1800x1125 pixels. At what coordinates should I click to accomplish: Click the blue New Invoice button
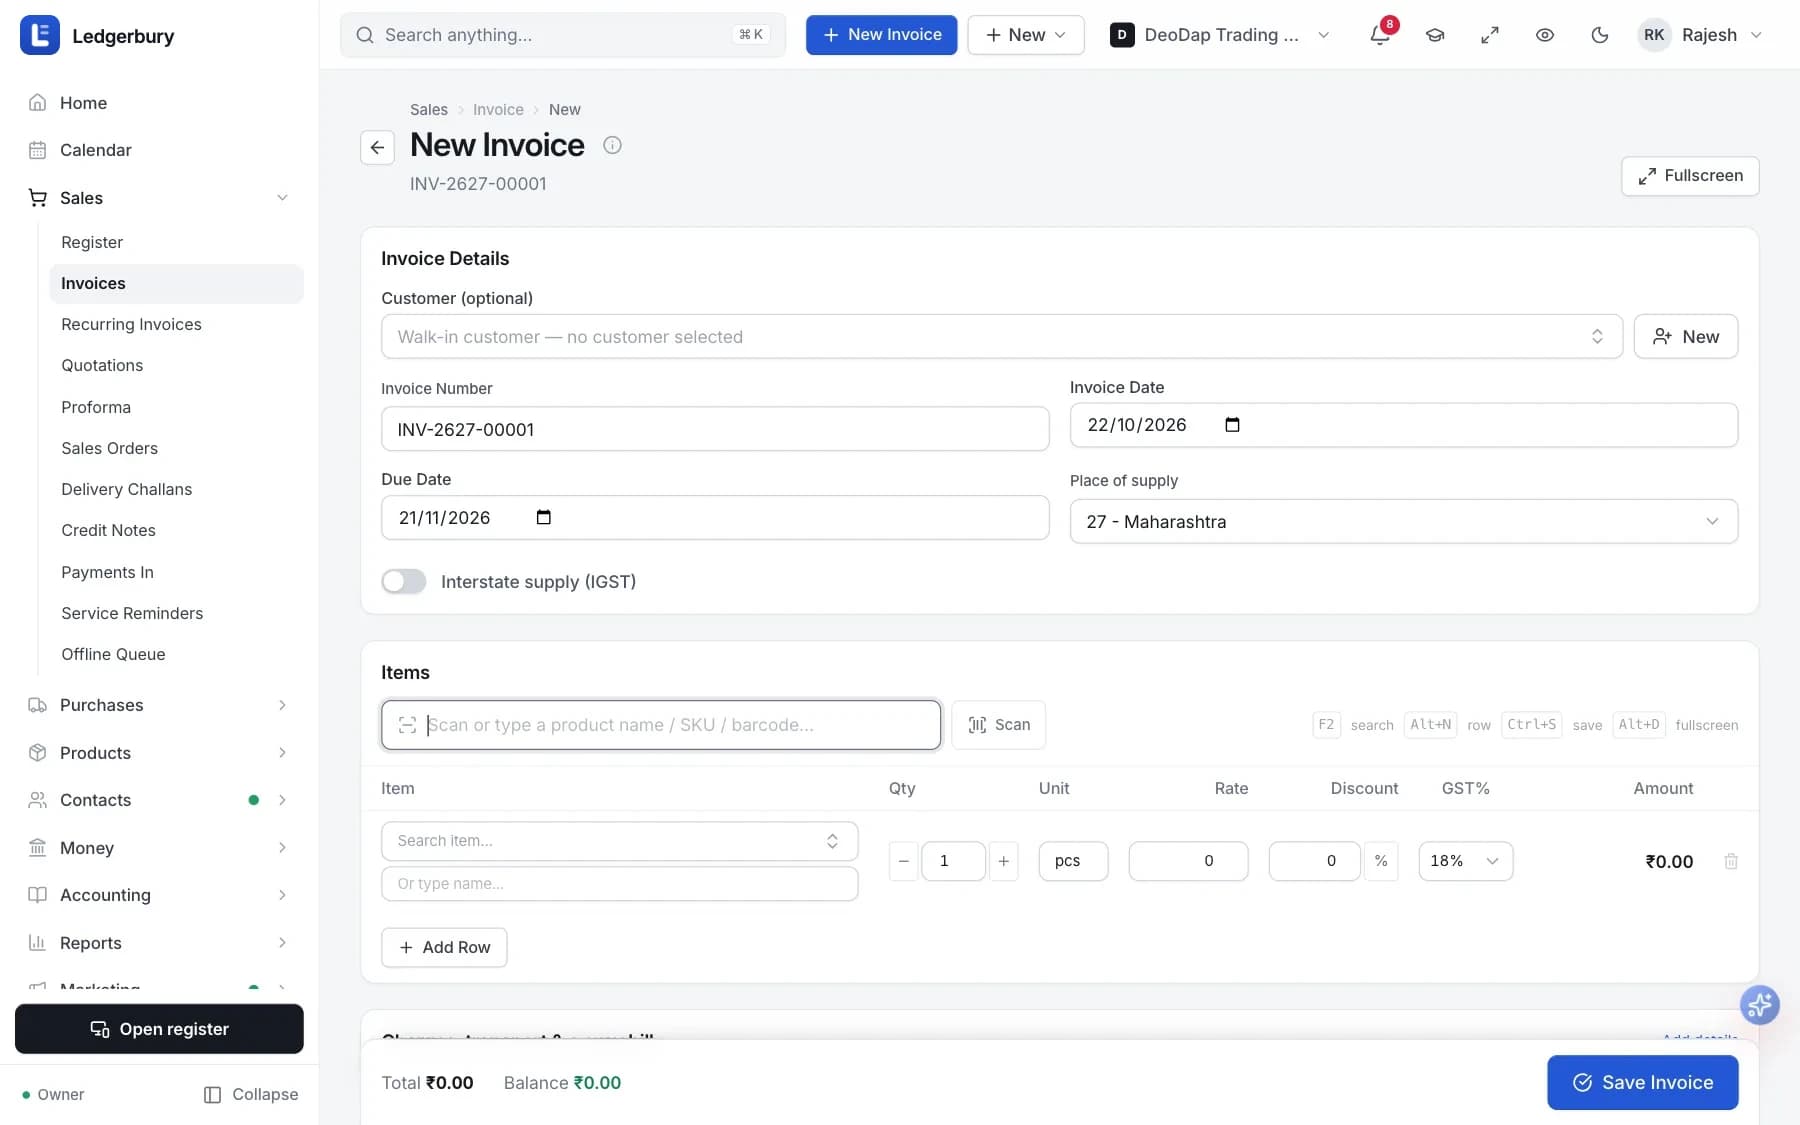pyautogui.click(x=882, y=35)
